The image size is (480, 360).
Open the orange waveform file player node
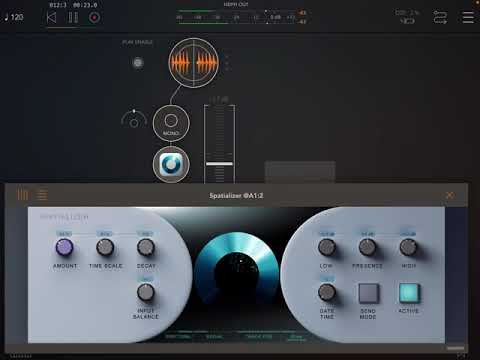click(x=194, y=63)
